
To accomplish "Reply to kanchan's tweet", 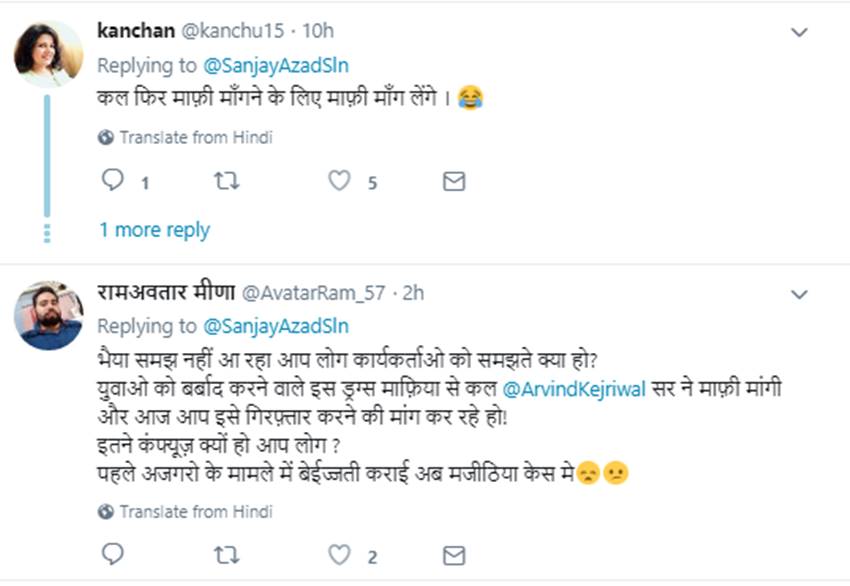I will click(113, 181).
